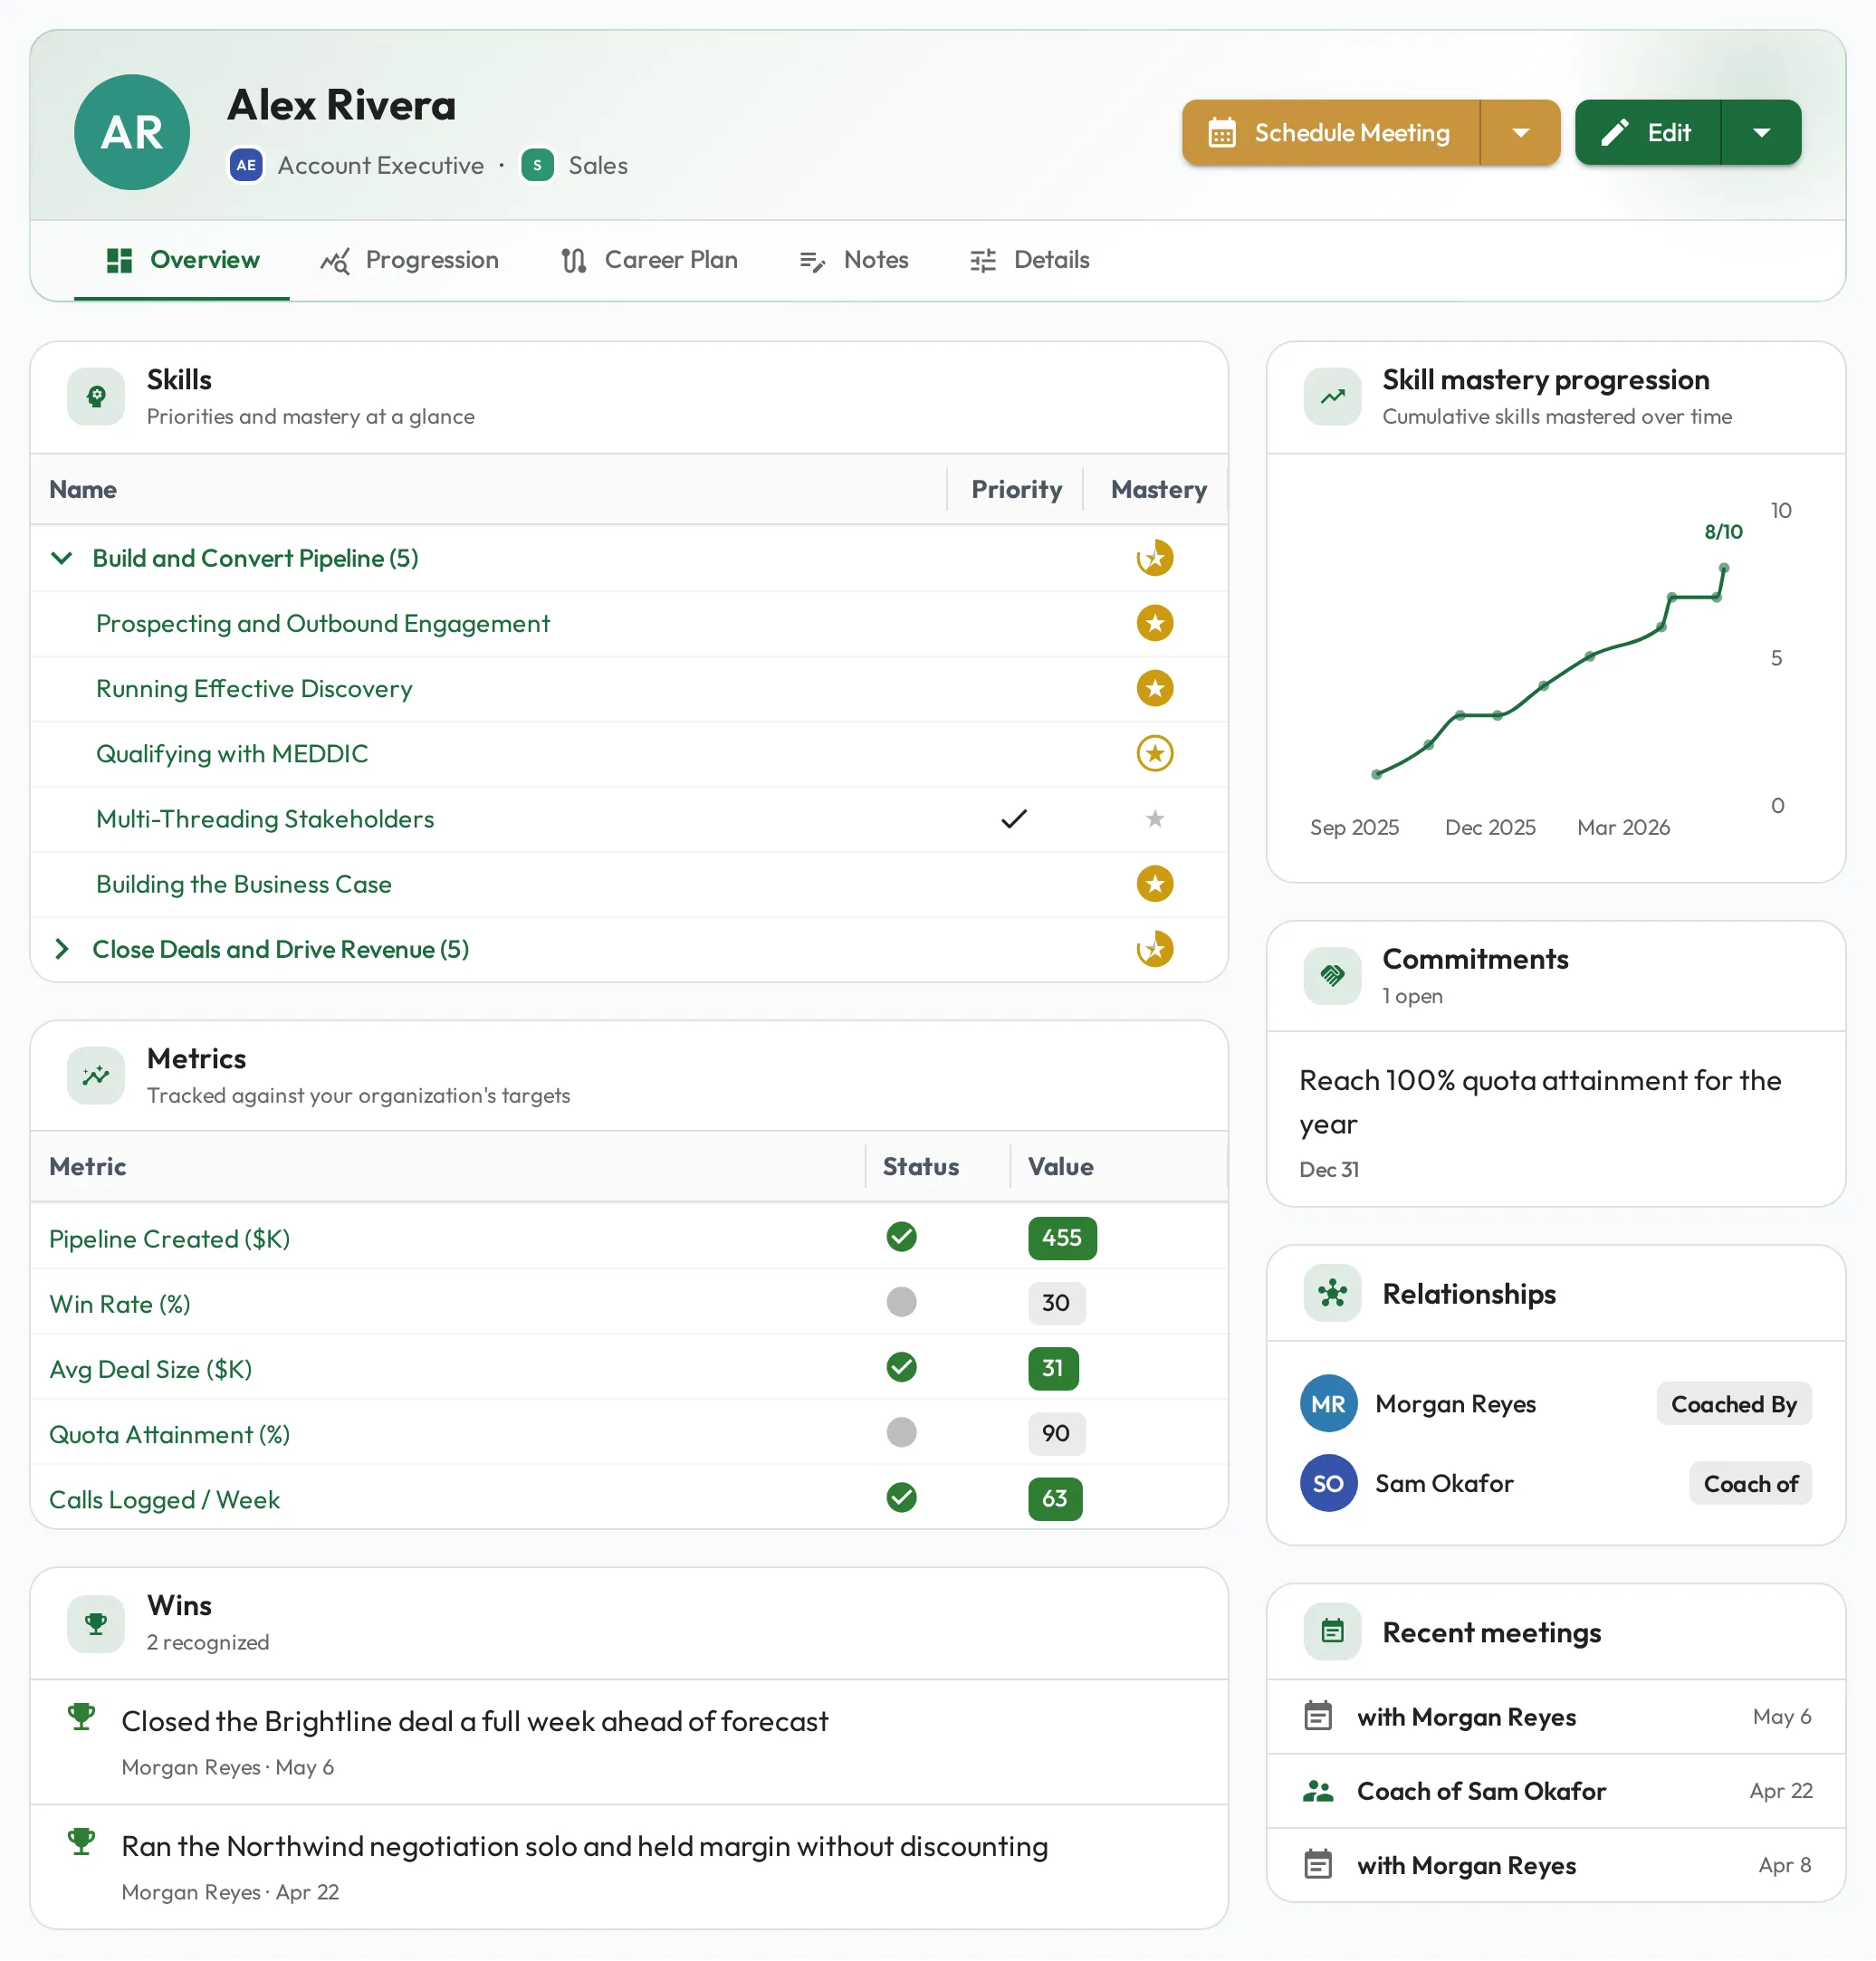Screen dimensions: 1876x1961
Task: Click the Metrics card chart icon
Action: [96, 1076]
